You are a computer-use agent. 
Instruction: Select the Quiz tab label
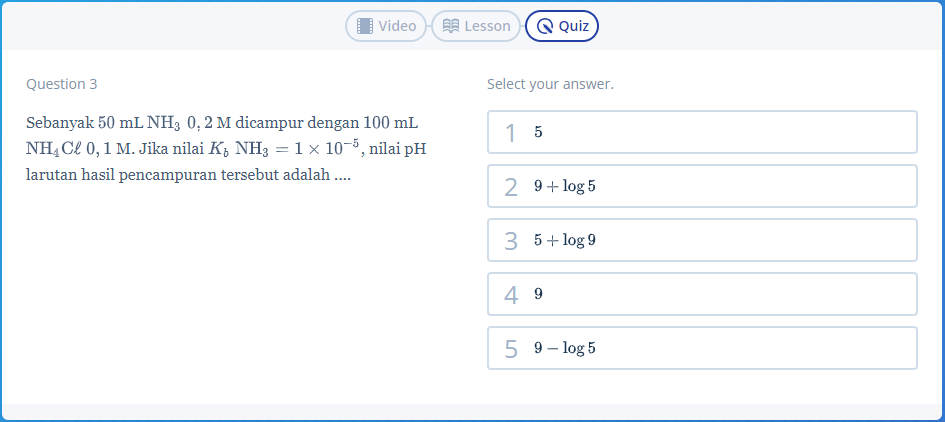point(573,26)
